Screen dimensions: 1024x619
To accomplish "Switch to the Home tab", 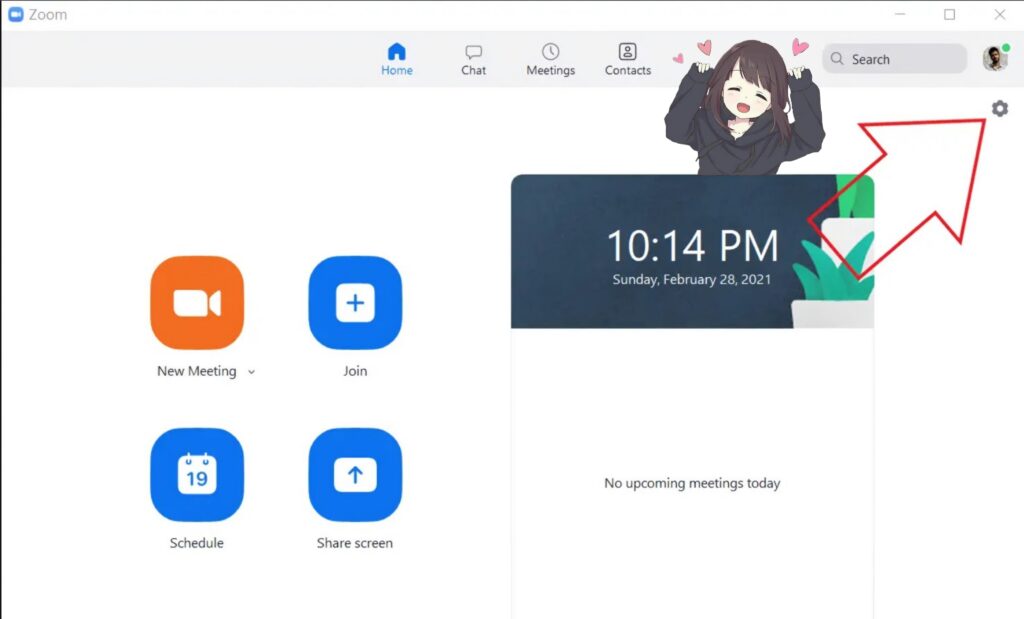I will (397, 59).
